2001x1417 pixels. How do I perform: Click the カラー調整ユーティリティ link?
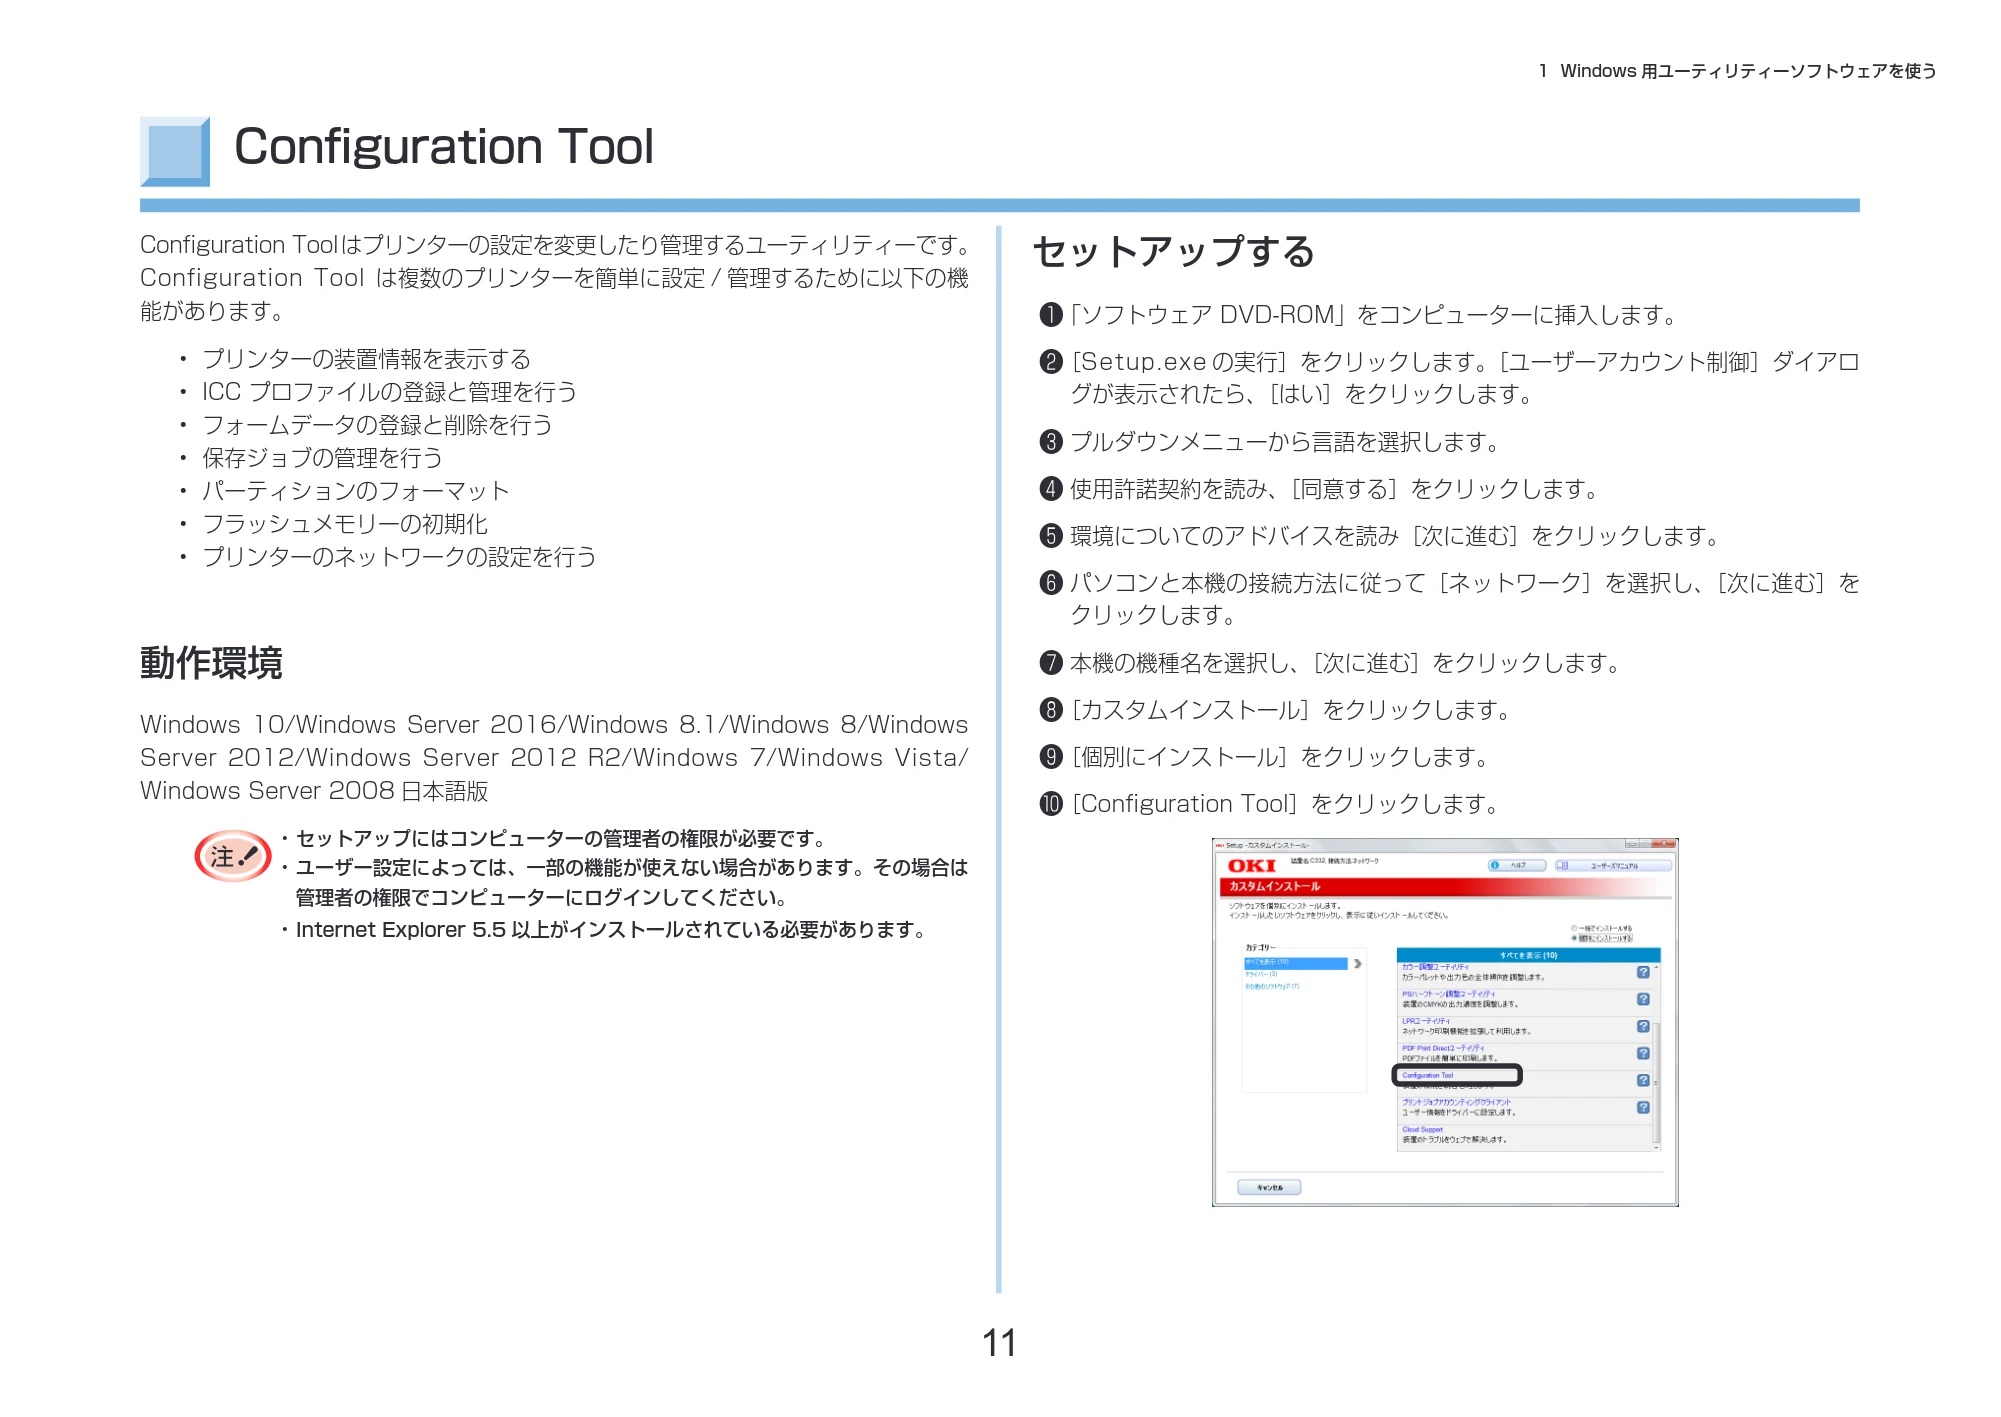point(1435,967)
